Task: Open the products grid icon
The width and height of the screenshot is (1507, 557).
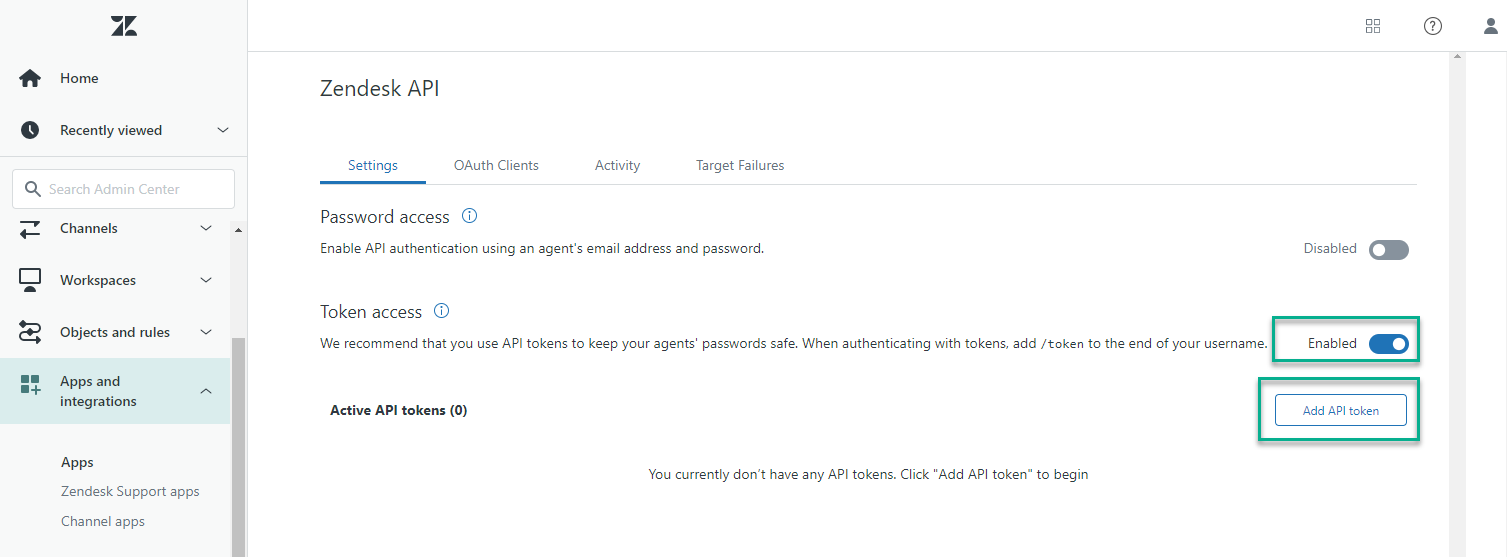Action: point(1373,26)
